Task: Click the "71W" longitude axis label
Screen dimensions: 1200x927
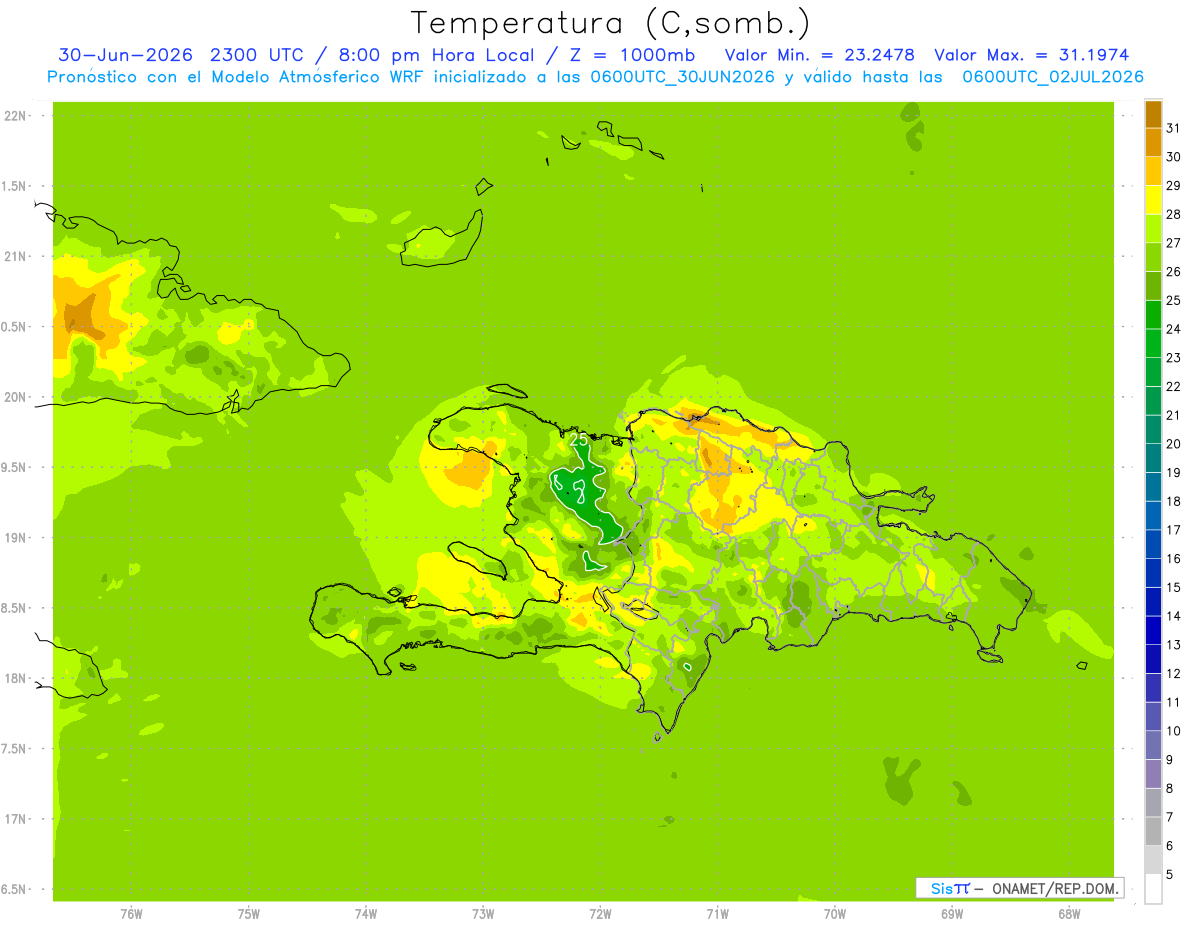Action: click(717, 914)
